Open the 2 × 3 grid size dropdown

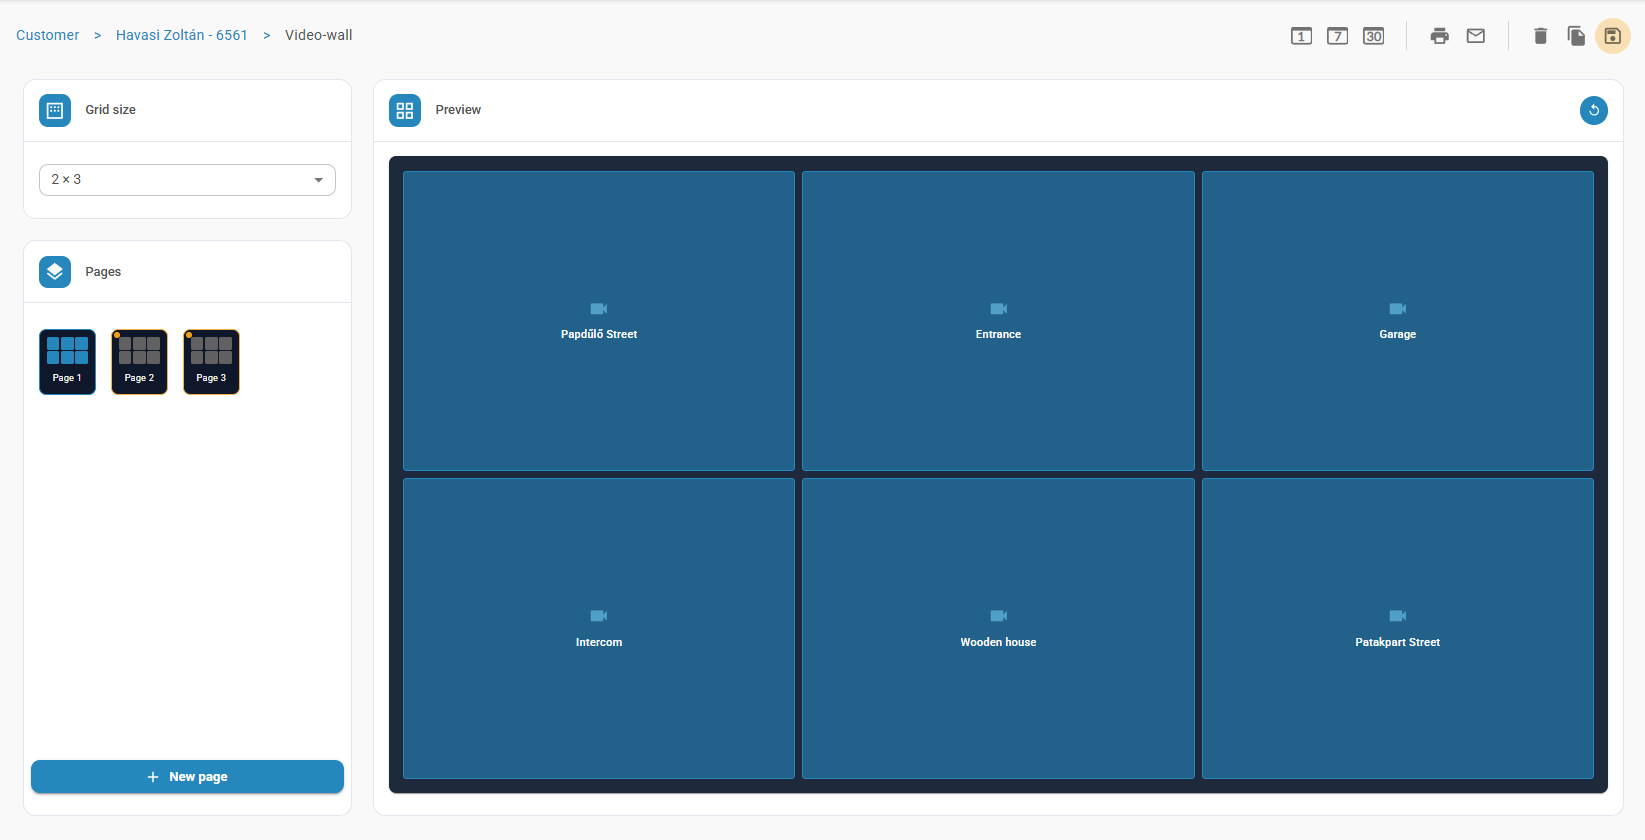click(187, 180)
